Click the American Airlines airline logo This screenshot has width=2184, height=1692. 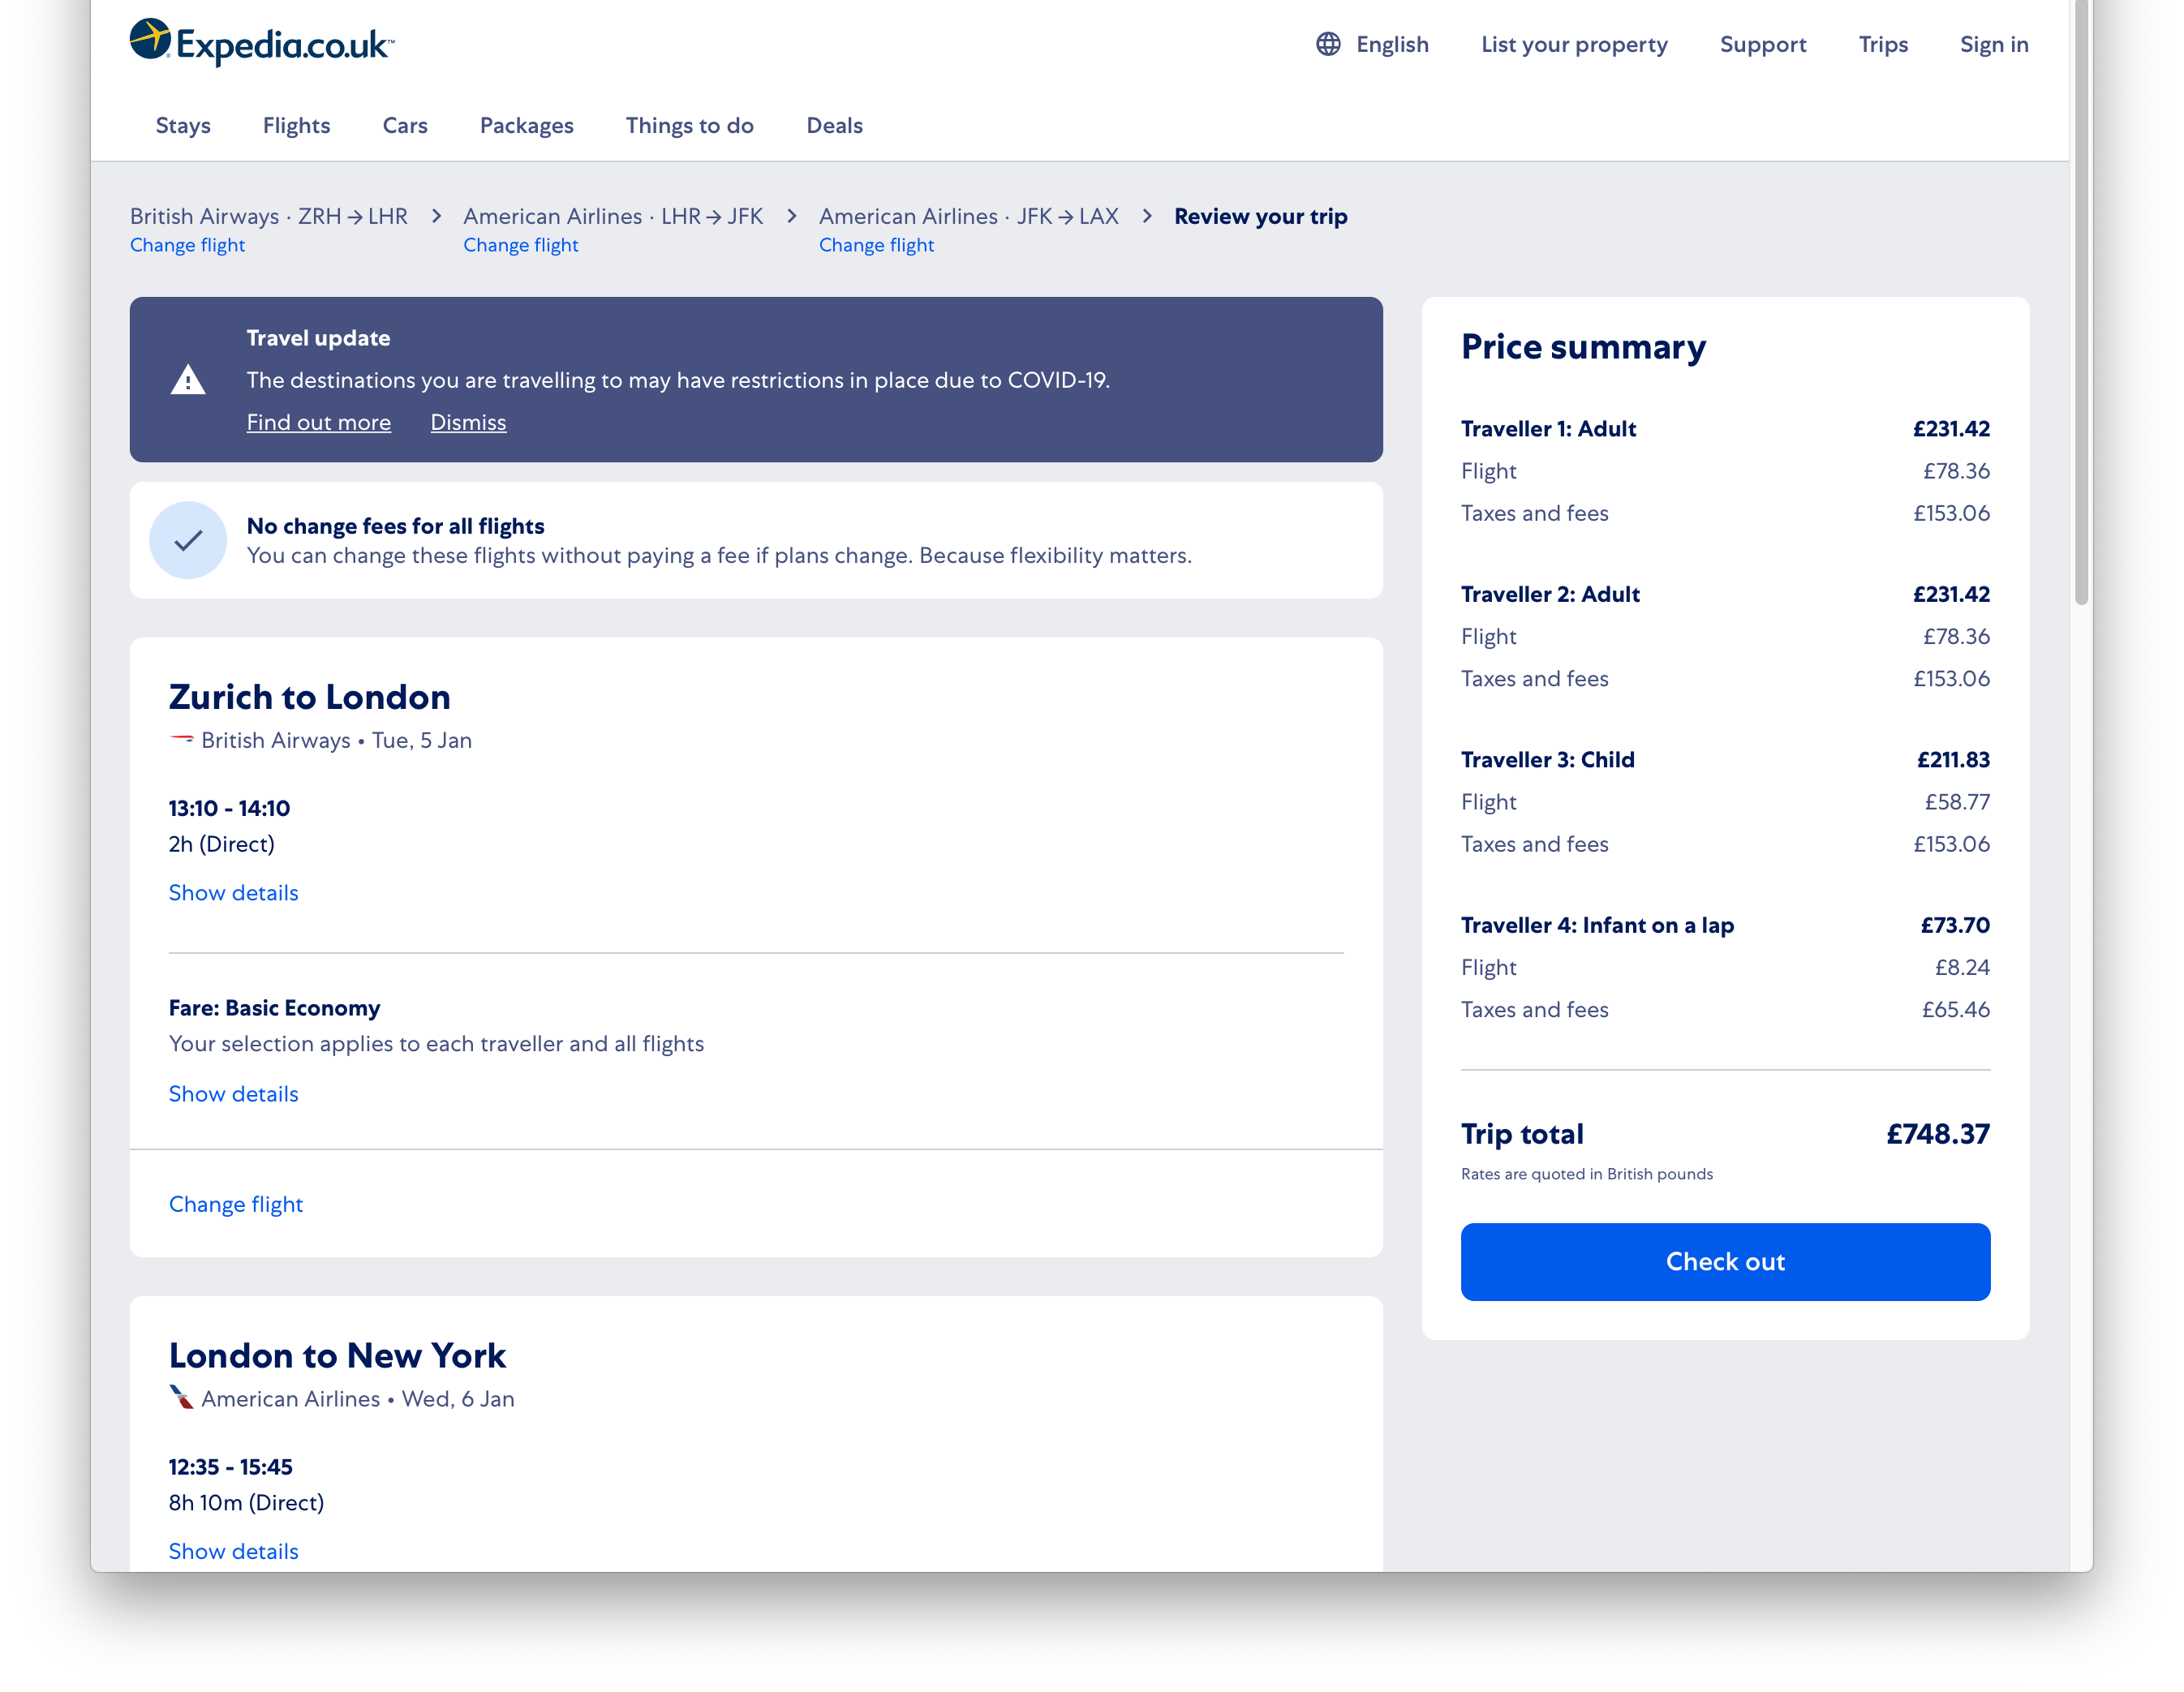pos(181,1398)
